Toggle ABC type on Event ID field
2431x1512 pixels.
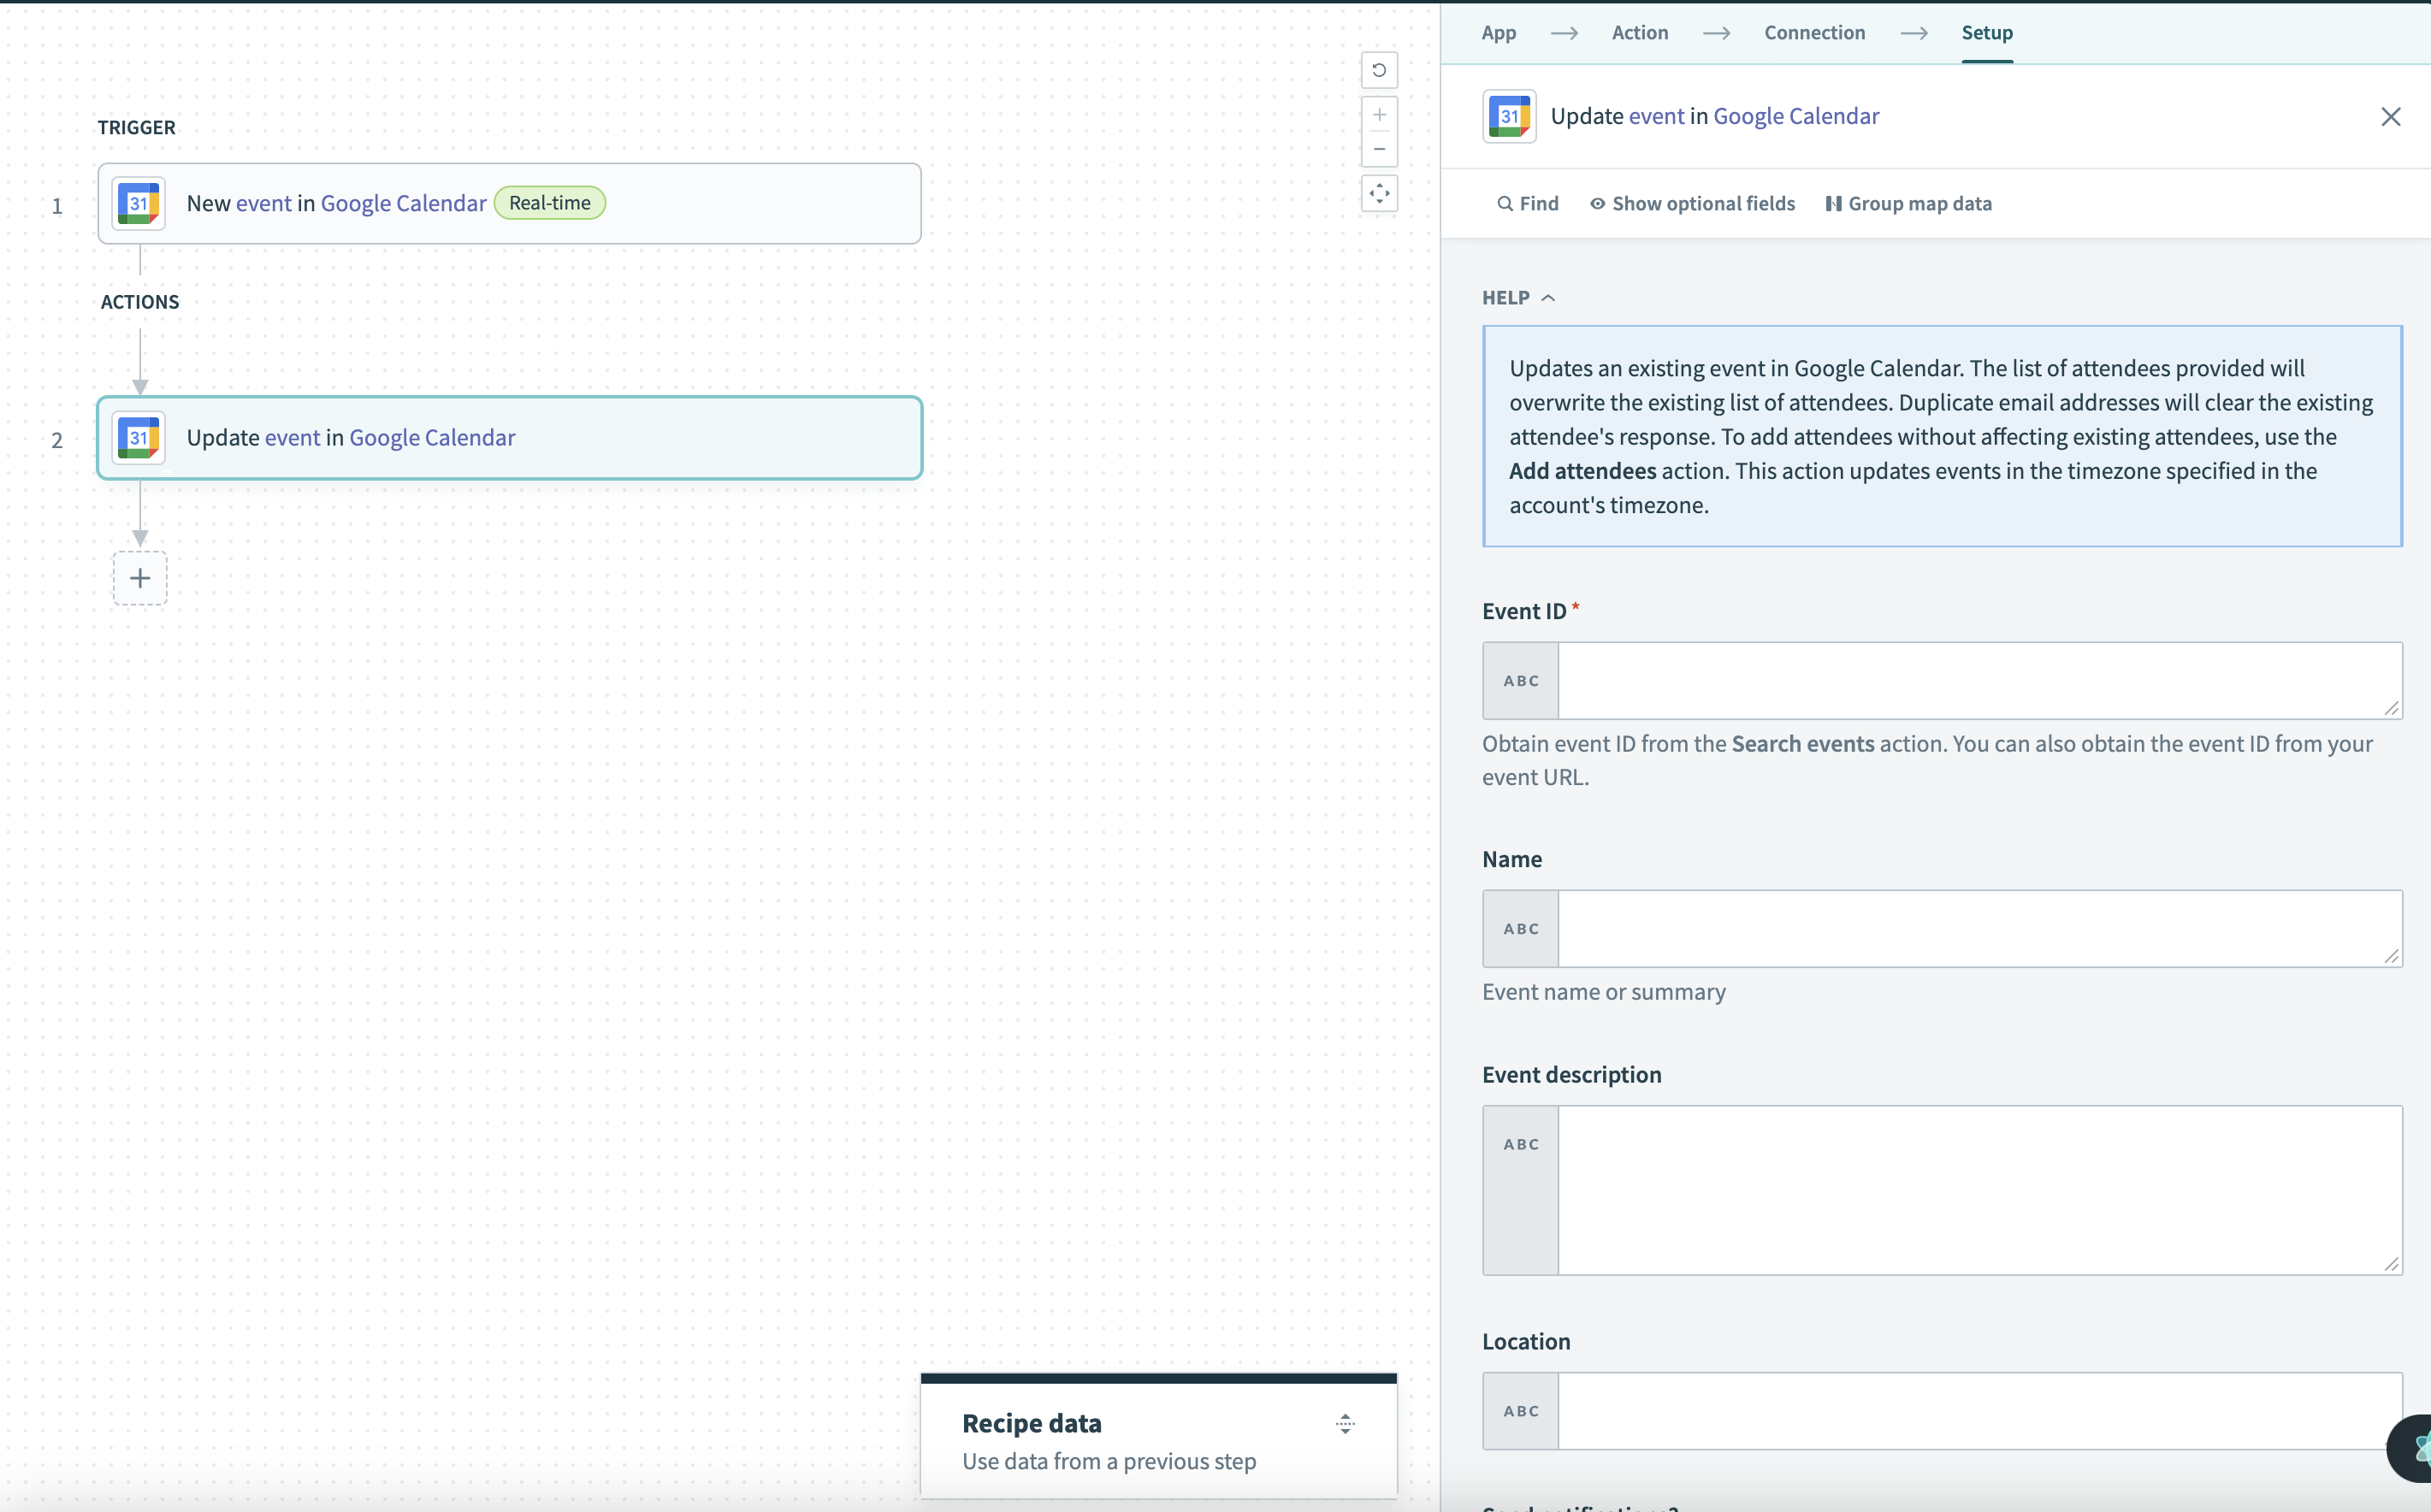[x=1520, y=681]
